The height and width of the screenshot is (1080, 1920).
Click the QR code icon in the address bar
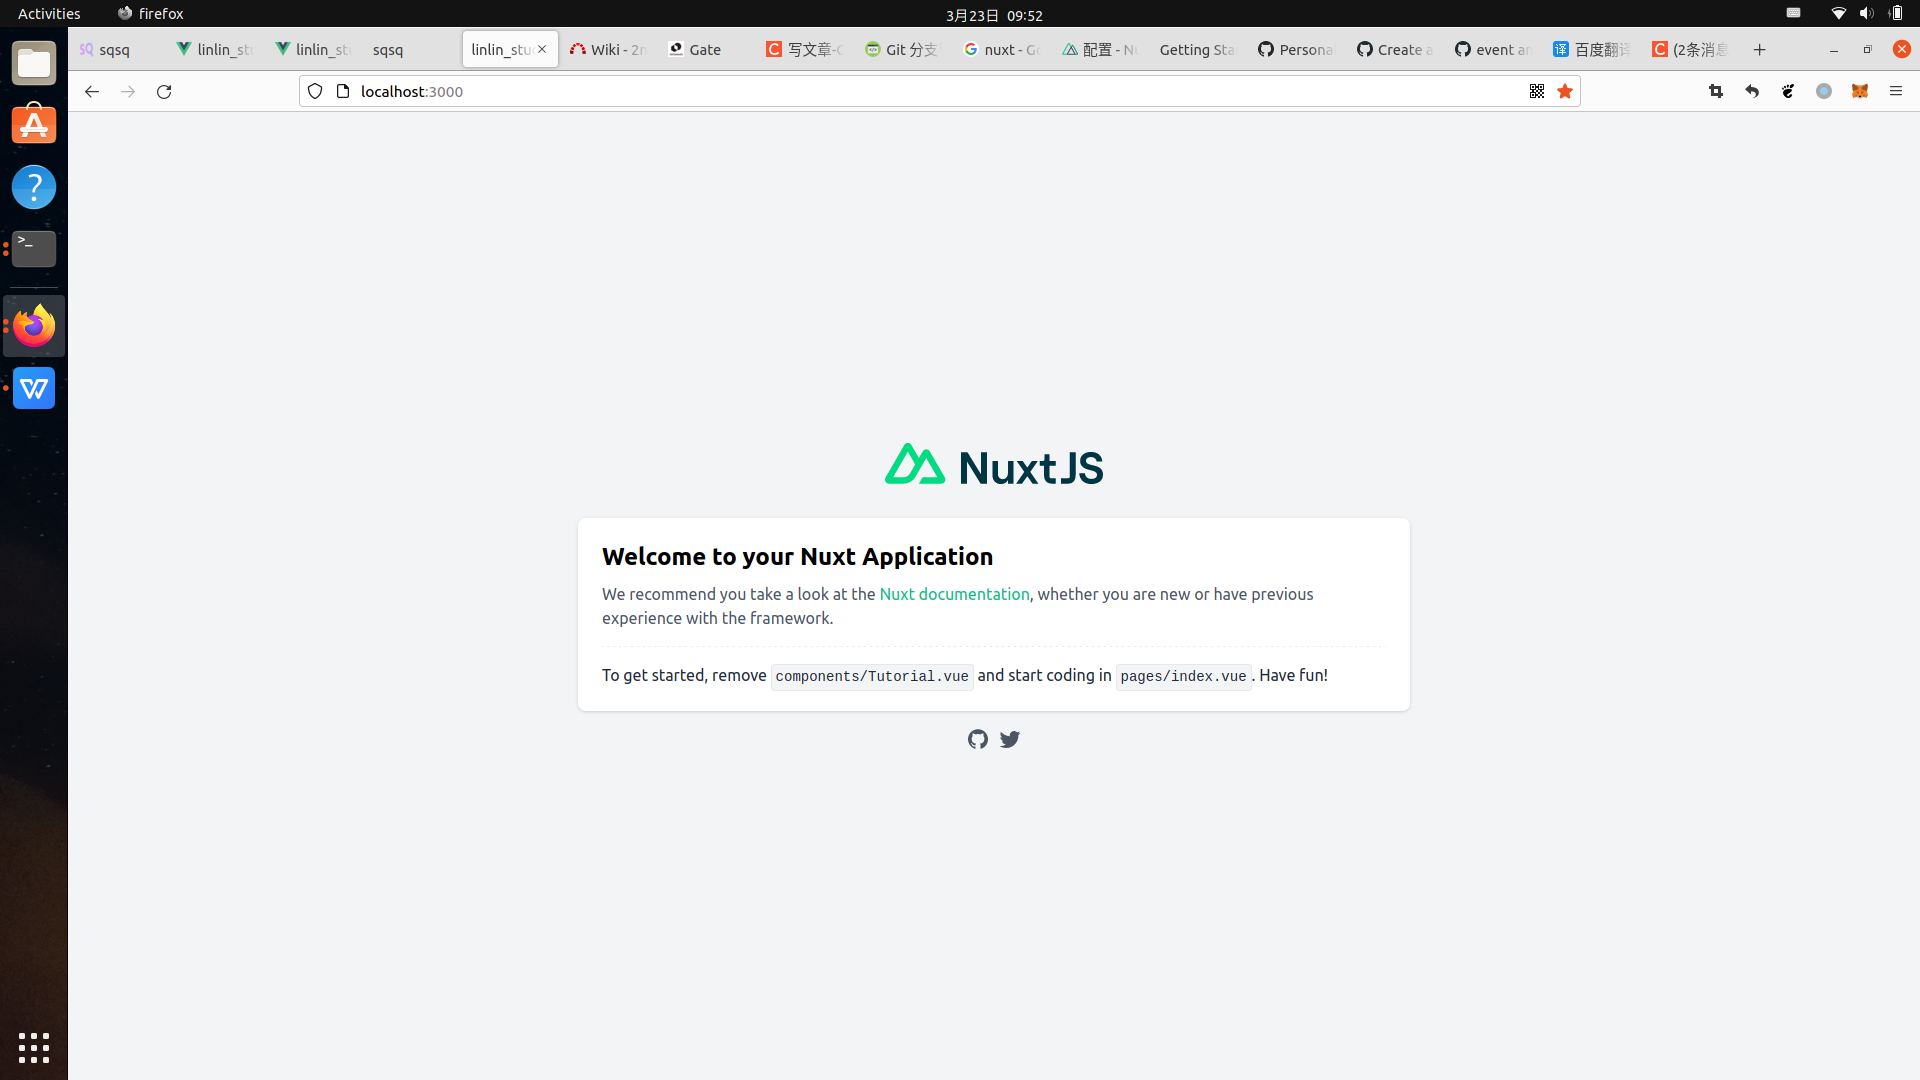[1537, 91]
